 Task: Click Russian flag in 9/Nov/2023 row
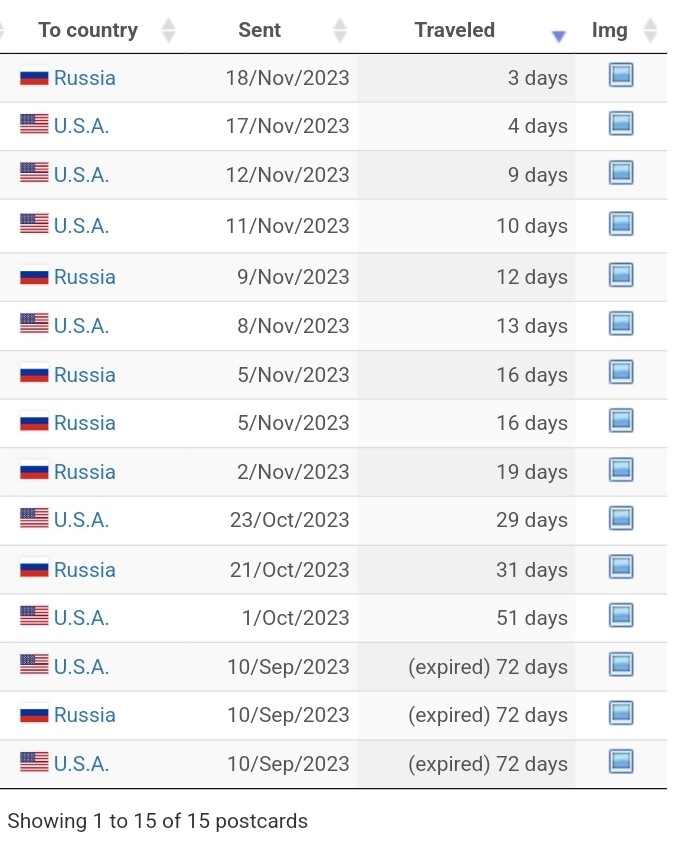click(34, 277)
